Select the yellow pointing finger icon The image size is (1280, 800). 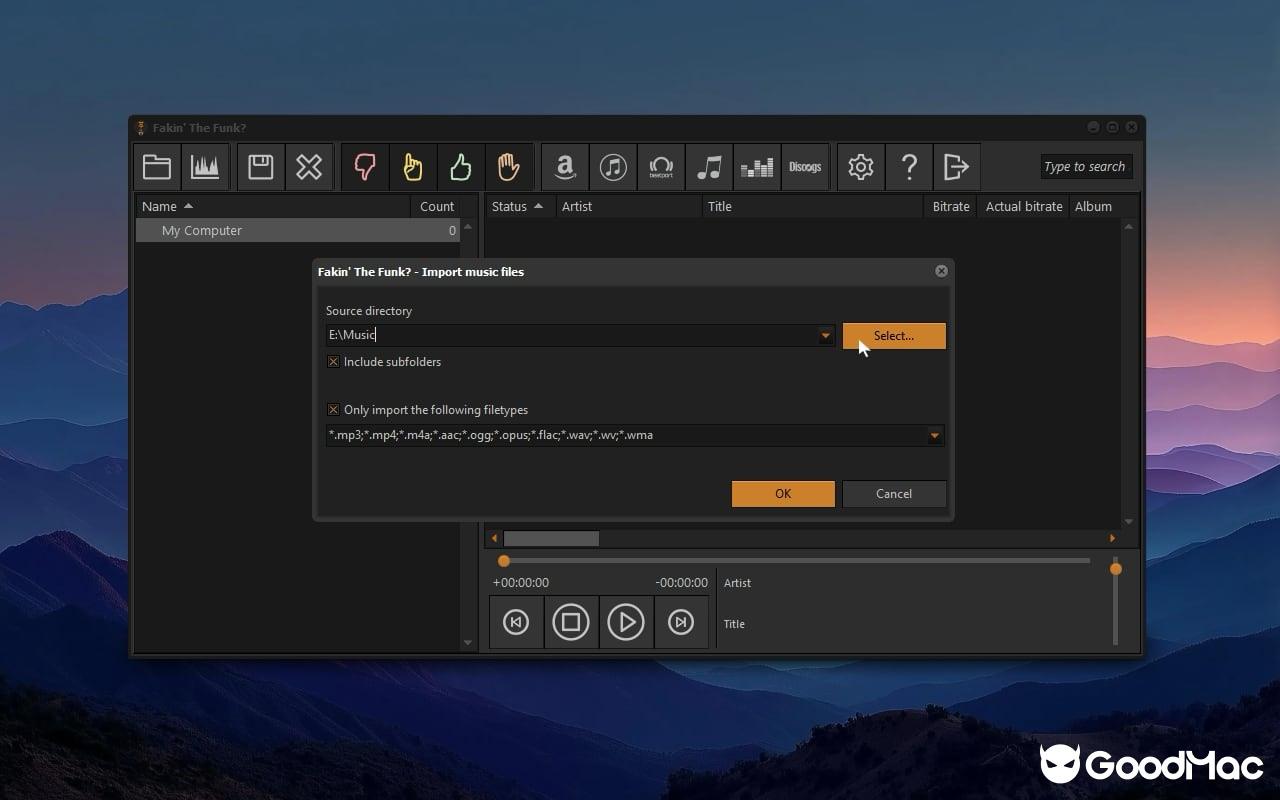413,167
